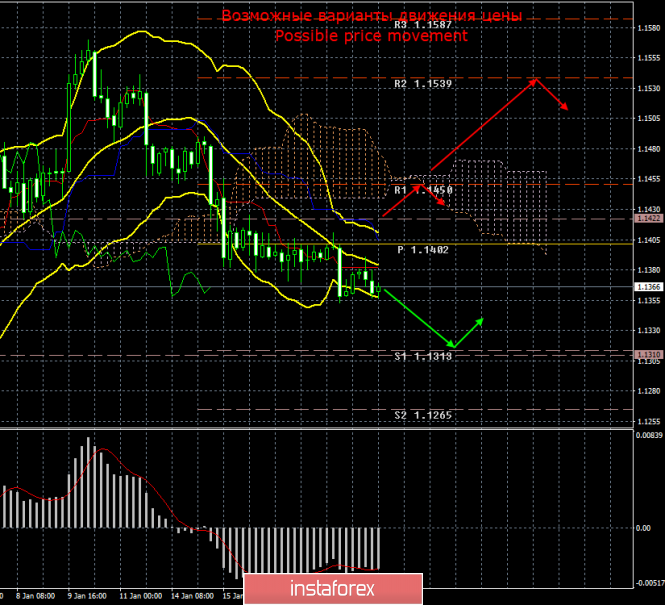Click the 1.1480 price axis value
665x605 pixels.
pos(649,149)
